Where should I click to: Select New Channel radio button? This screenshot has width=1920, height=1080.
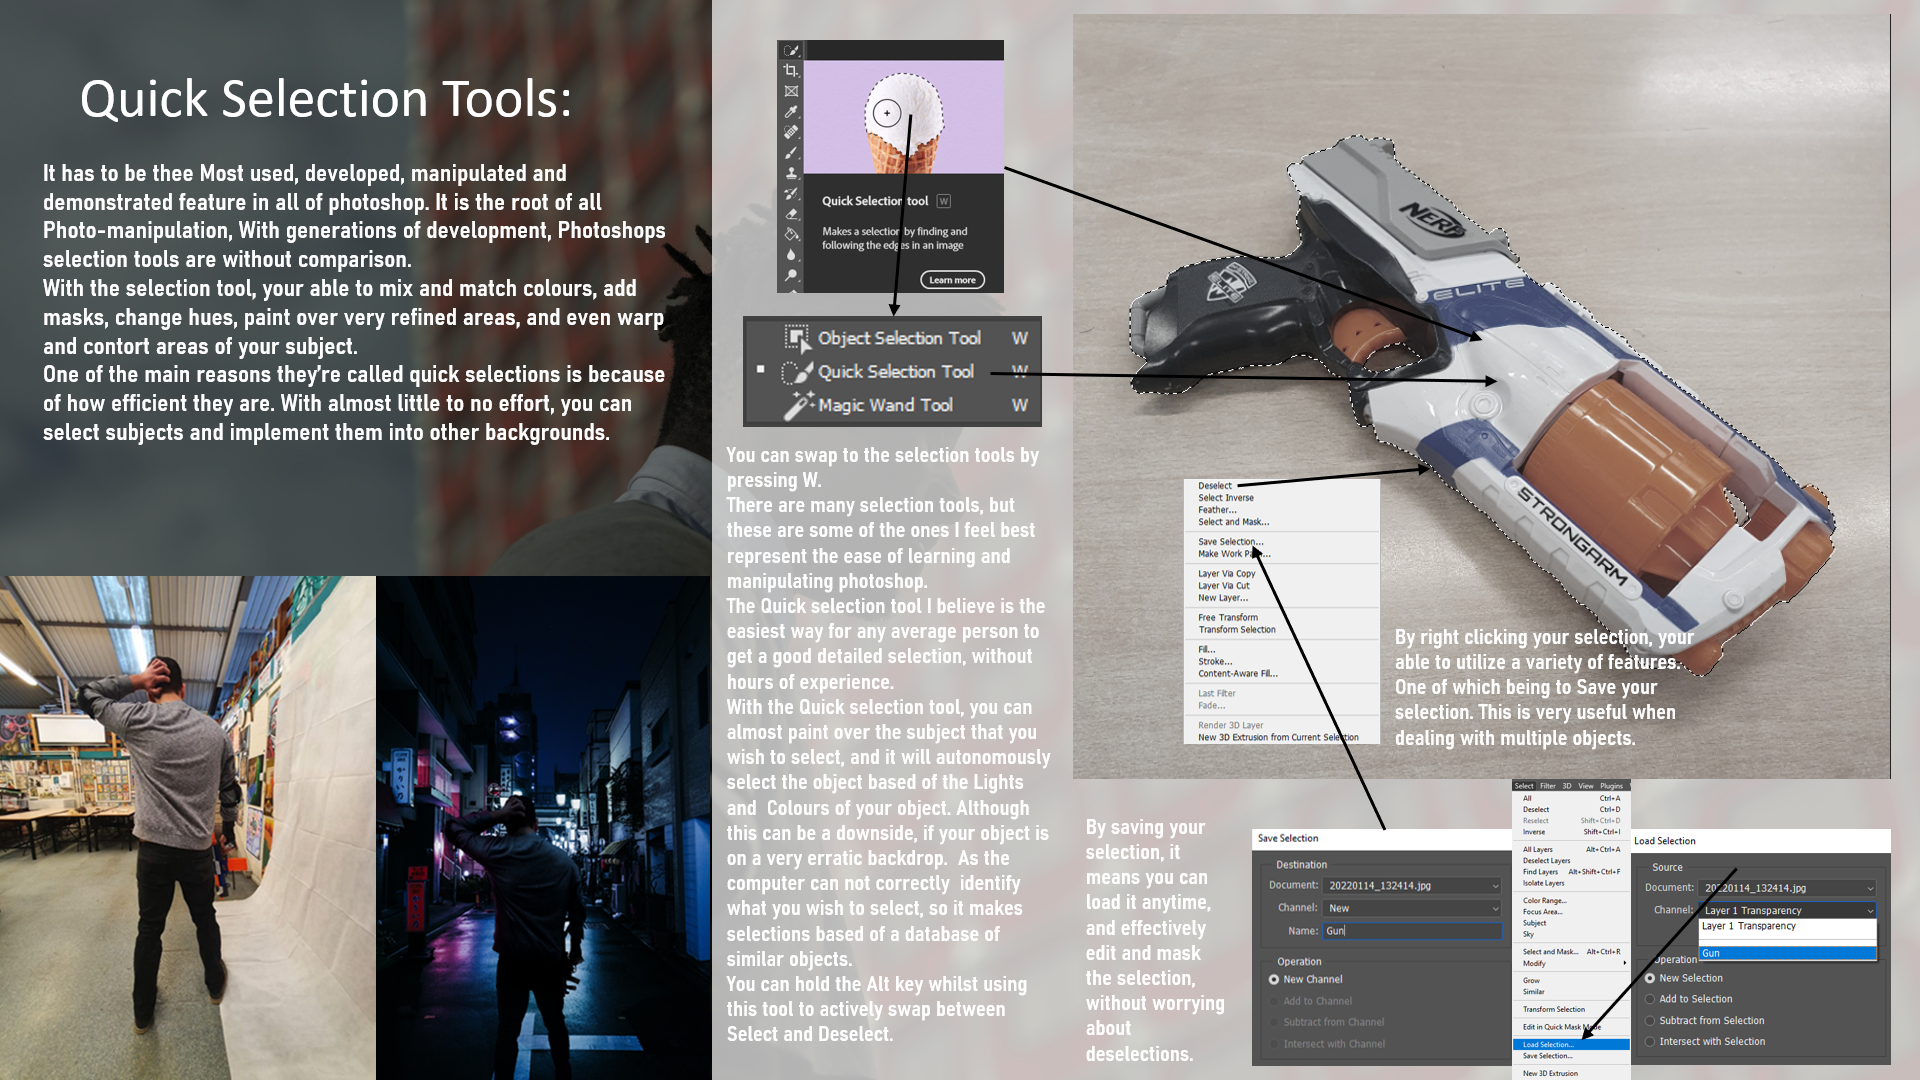[1274, 980]
